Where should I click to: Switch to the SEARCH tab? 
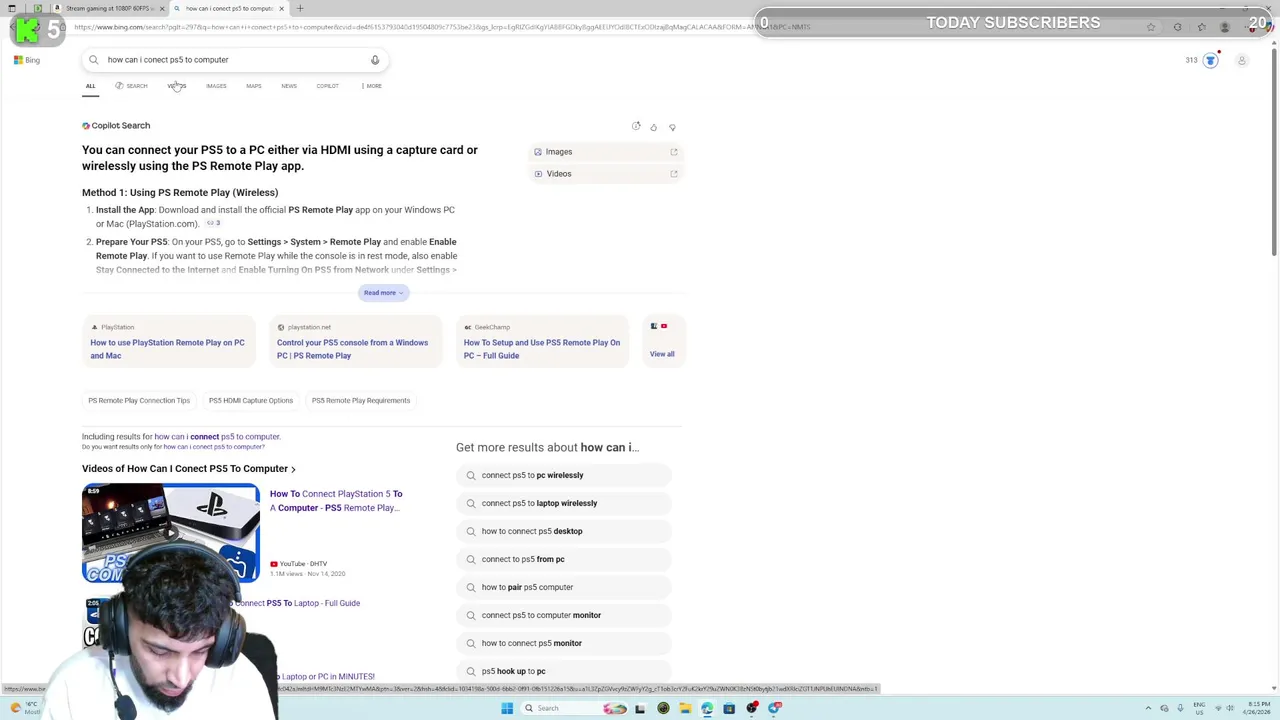pyautogui.click(x=131, y=86)
